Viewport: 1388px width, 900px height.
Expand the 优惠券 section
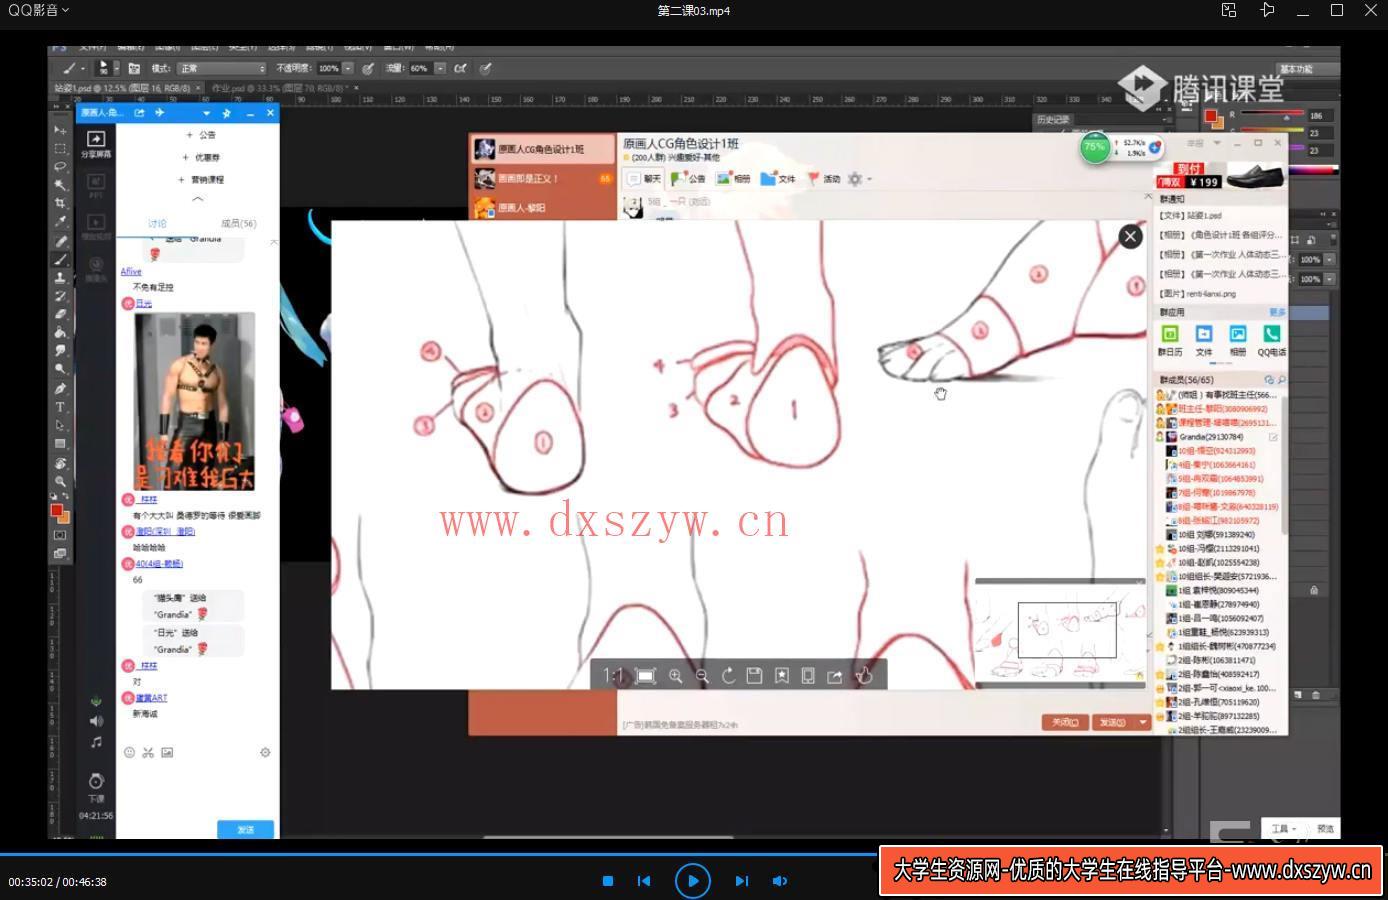click(201, 158)
